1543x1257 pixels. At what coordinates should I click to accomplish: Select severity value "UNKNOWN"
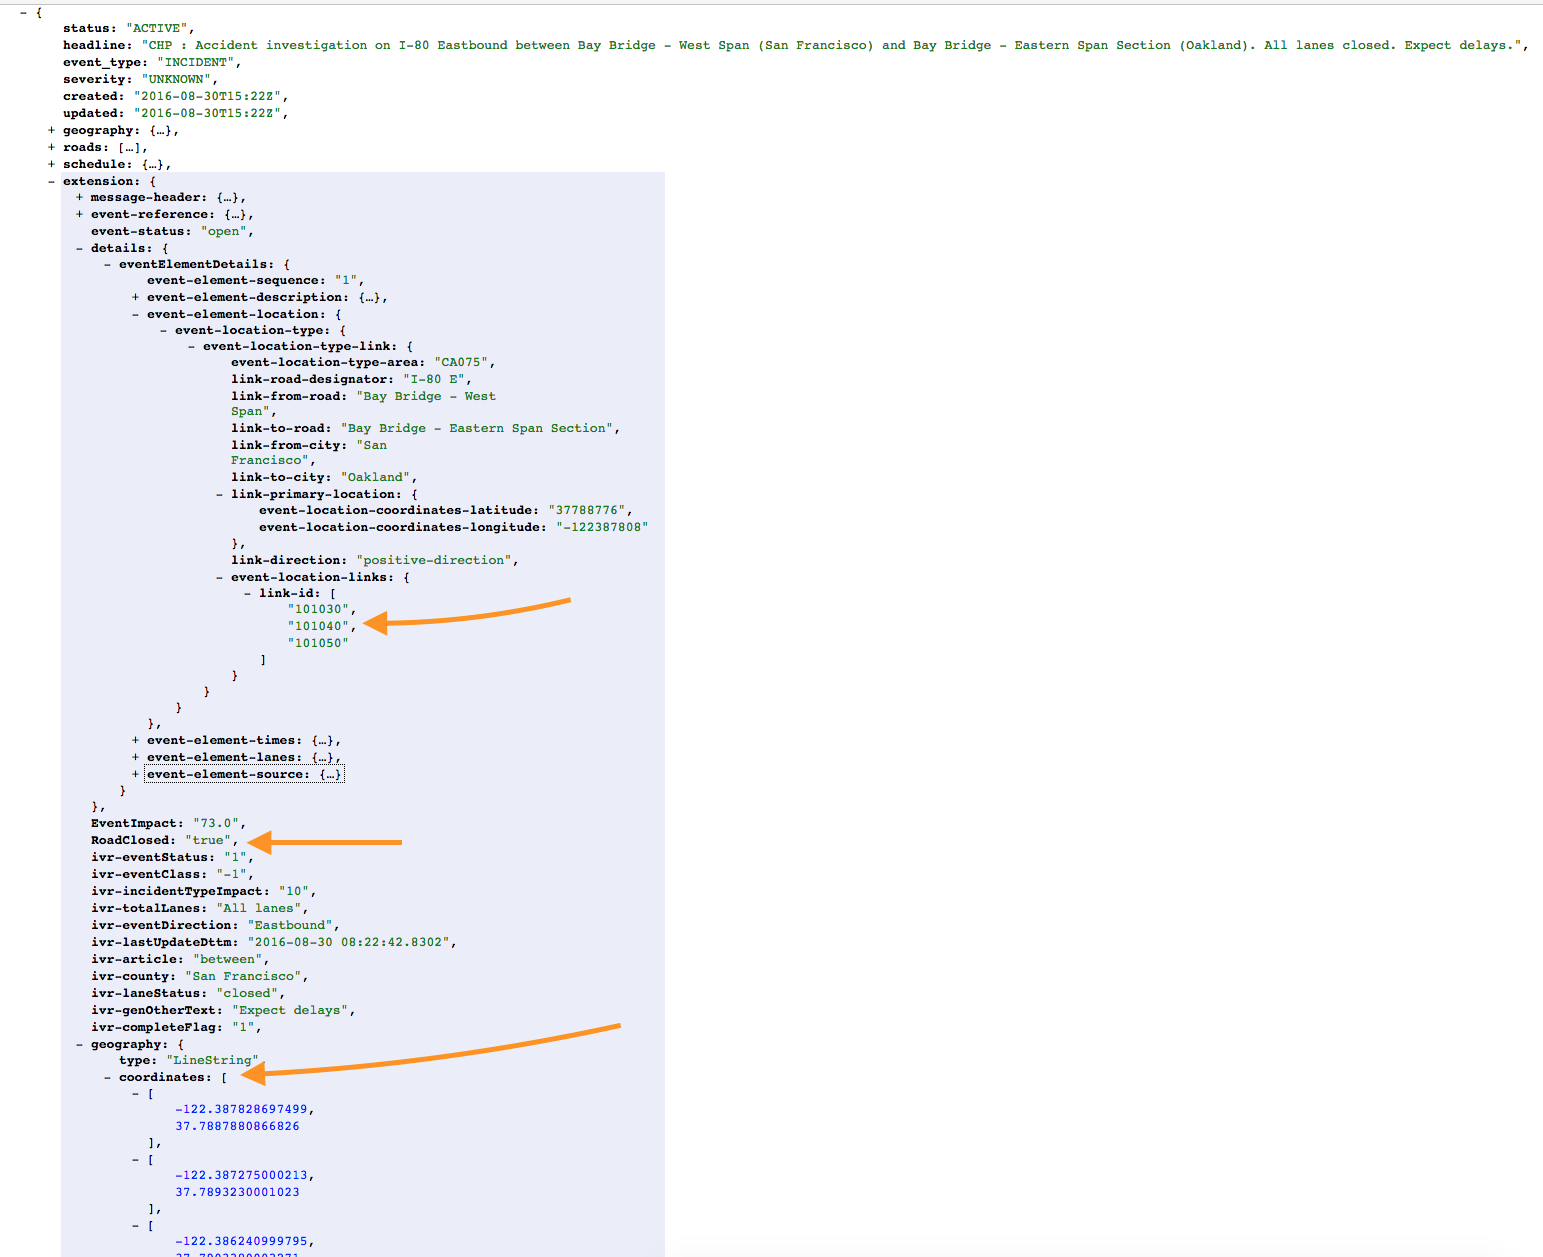point(175,80)
